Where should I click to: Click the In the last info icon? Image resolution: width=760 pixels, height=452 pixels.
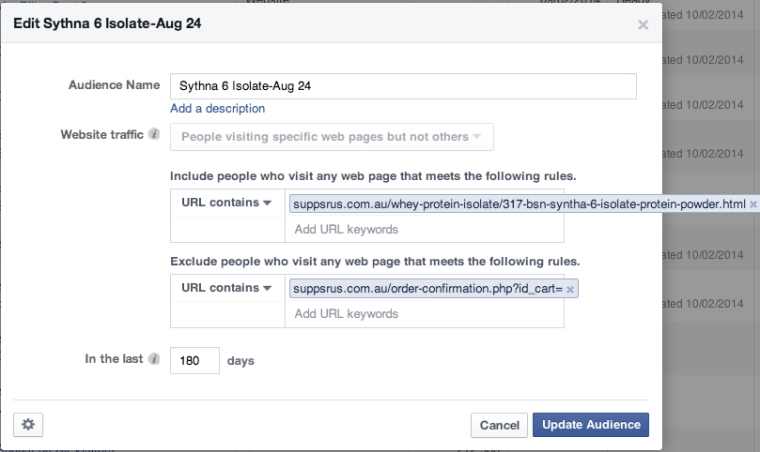[x=154, y=359]
